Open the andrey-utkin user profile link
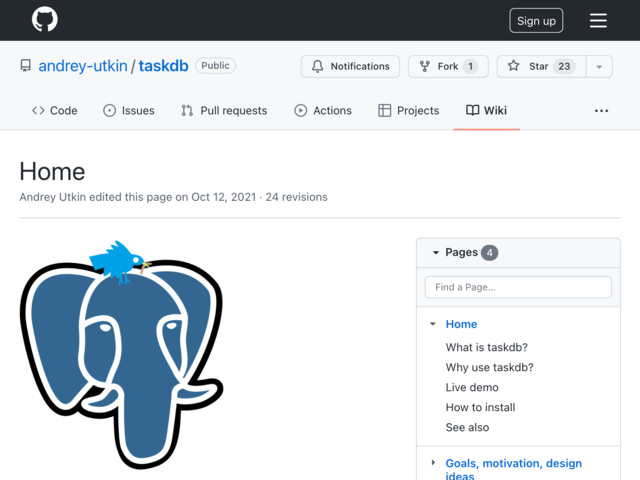640x480 pixels. tap(83, 66)
